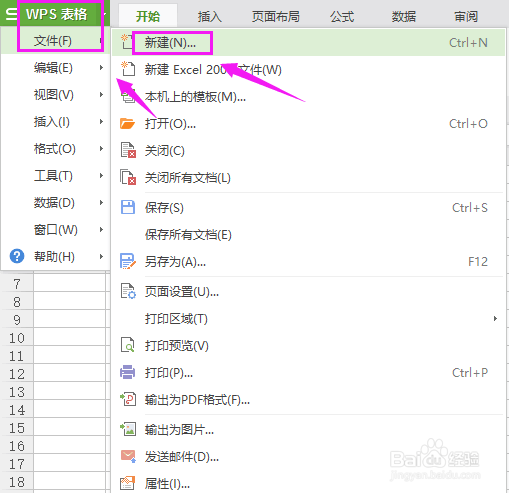
Task: Click the envelope icon for 发送邮件(D)
Action: tap(128, 456)
